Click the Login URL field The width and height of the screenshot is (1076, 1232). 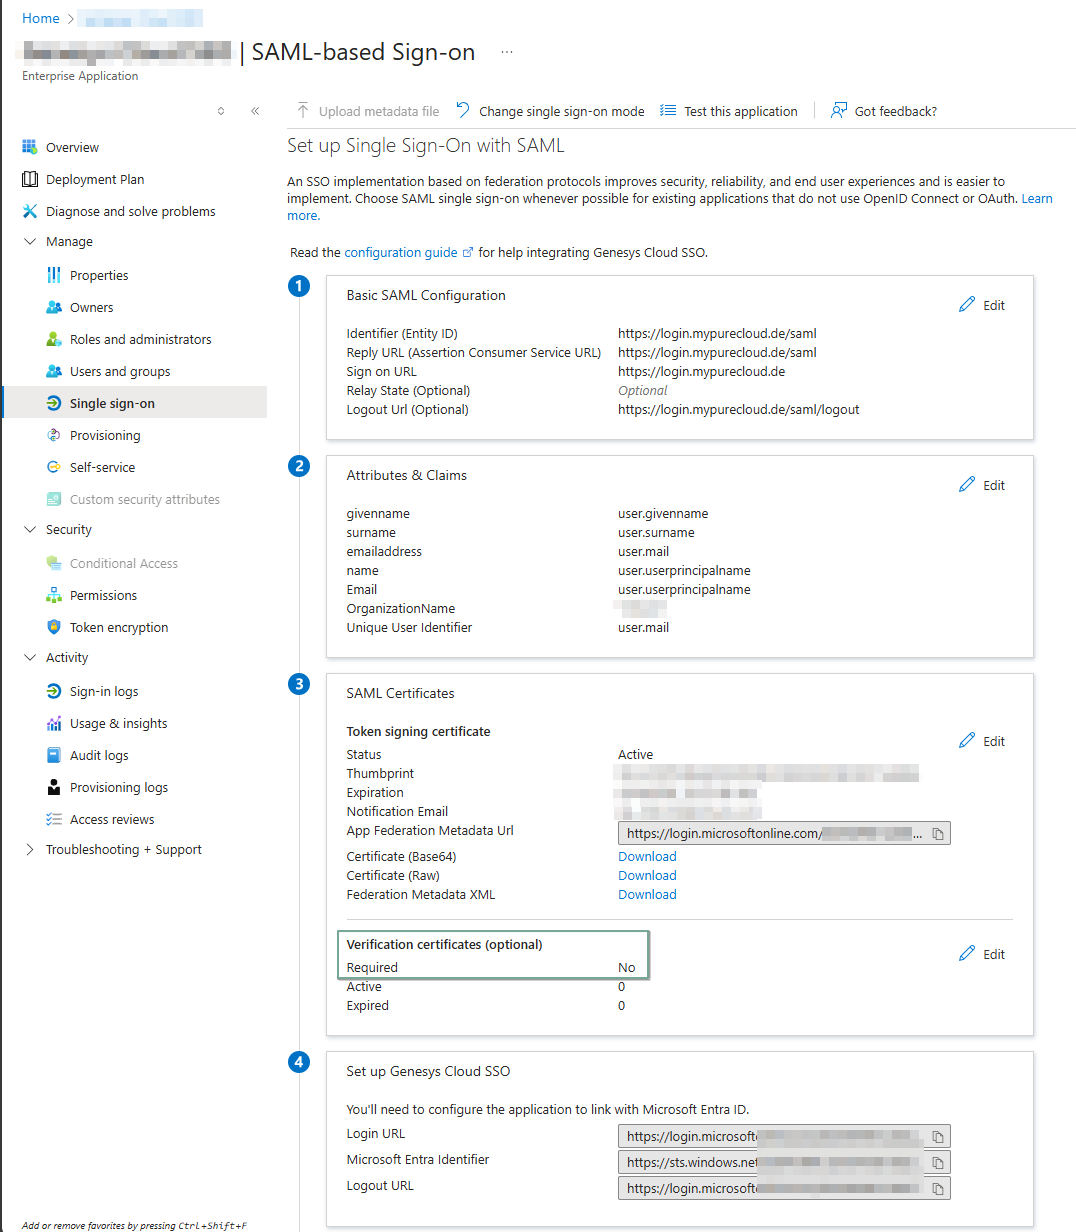[784, 1136]
